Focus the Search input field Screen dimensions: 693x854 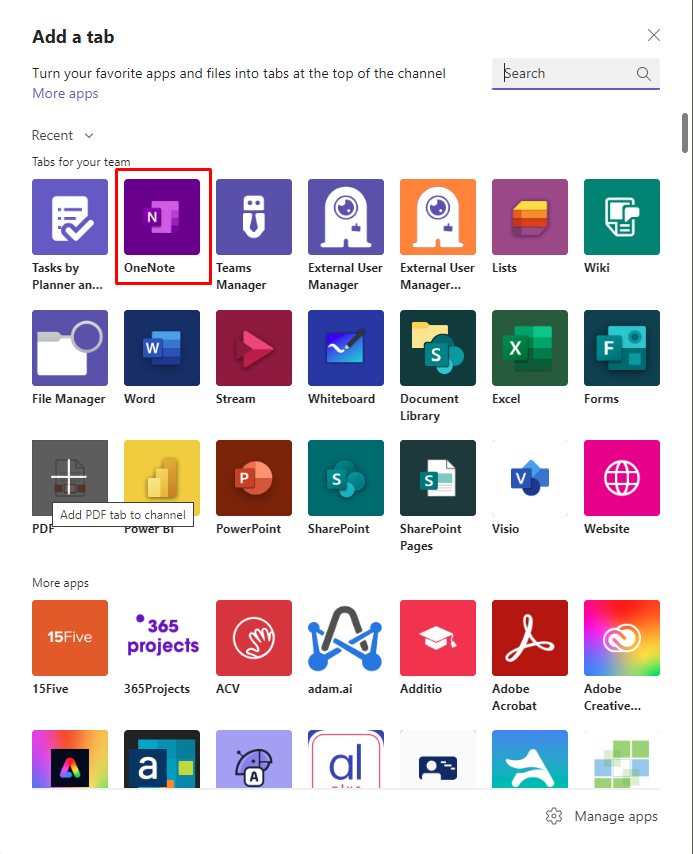point(576,74)
